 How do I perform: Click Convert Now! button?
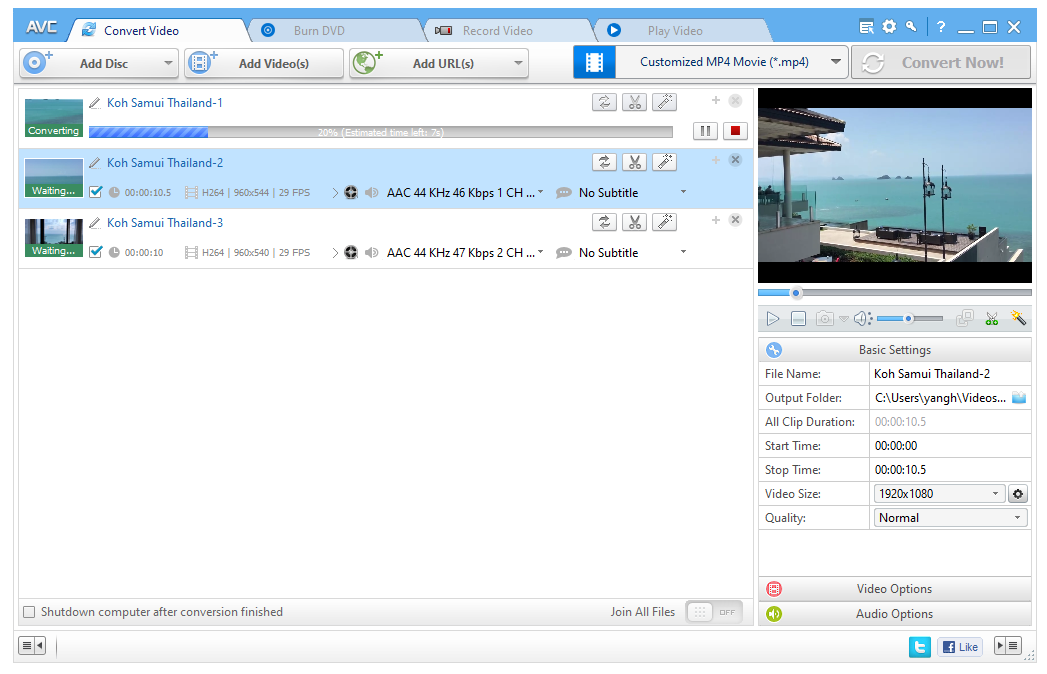[x=941, y=63]
